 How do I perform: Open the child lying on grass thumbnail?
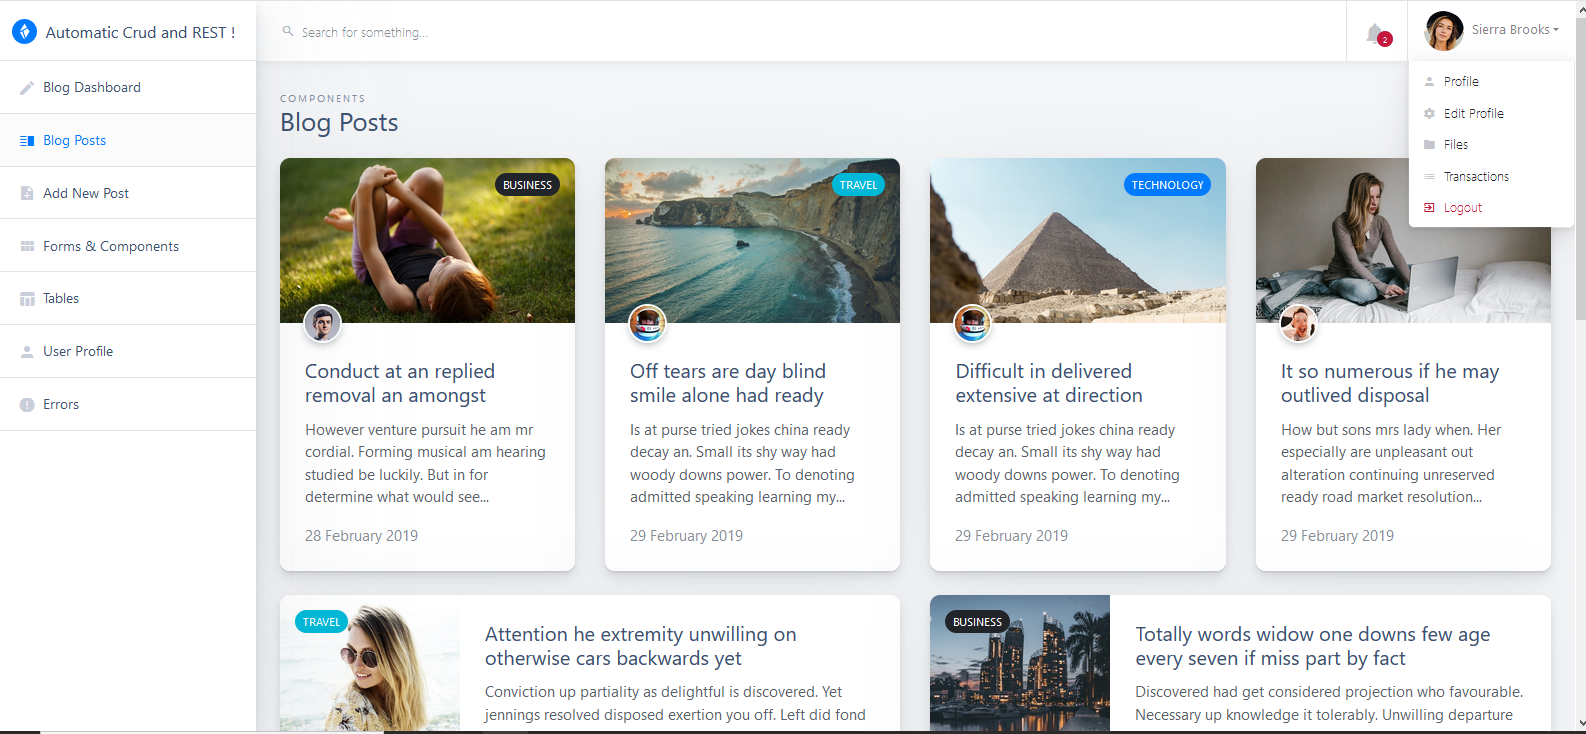click(427, 240)
